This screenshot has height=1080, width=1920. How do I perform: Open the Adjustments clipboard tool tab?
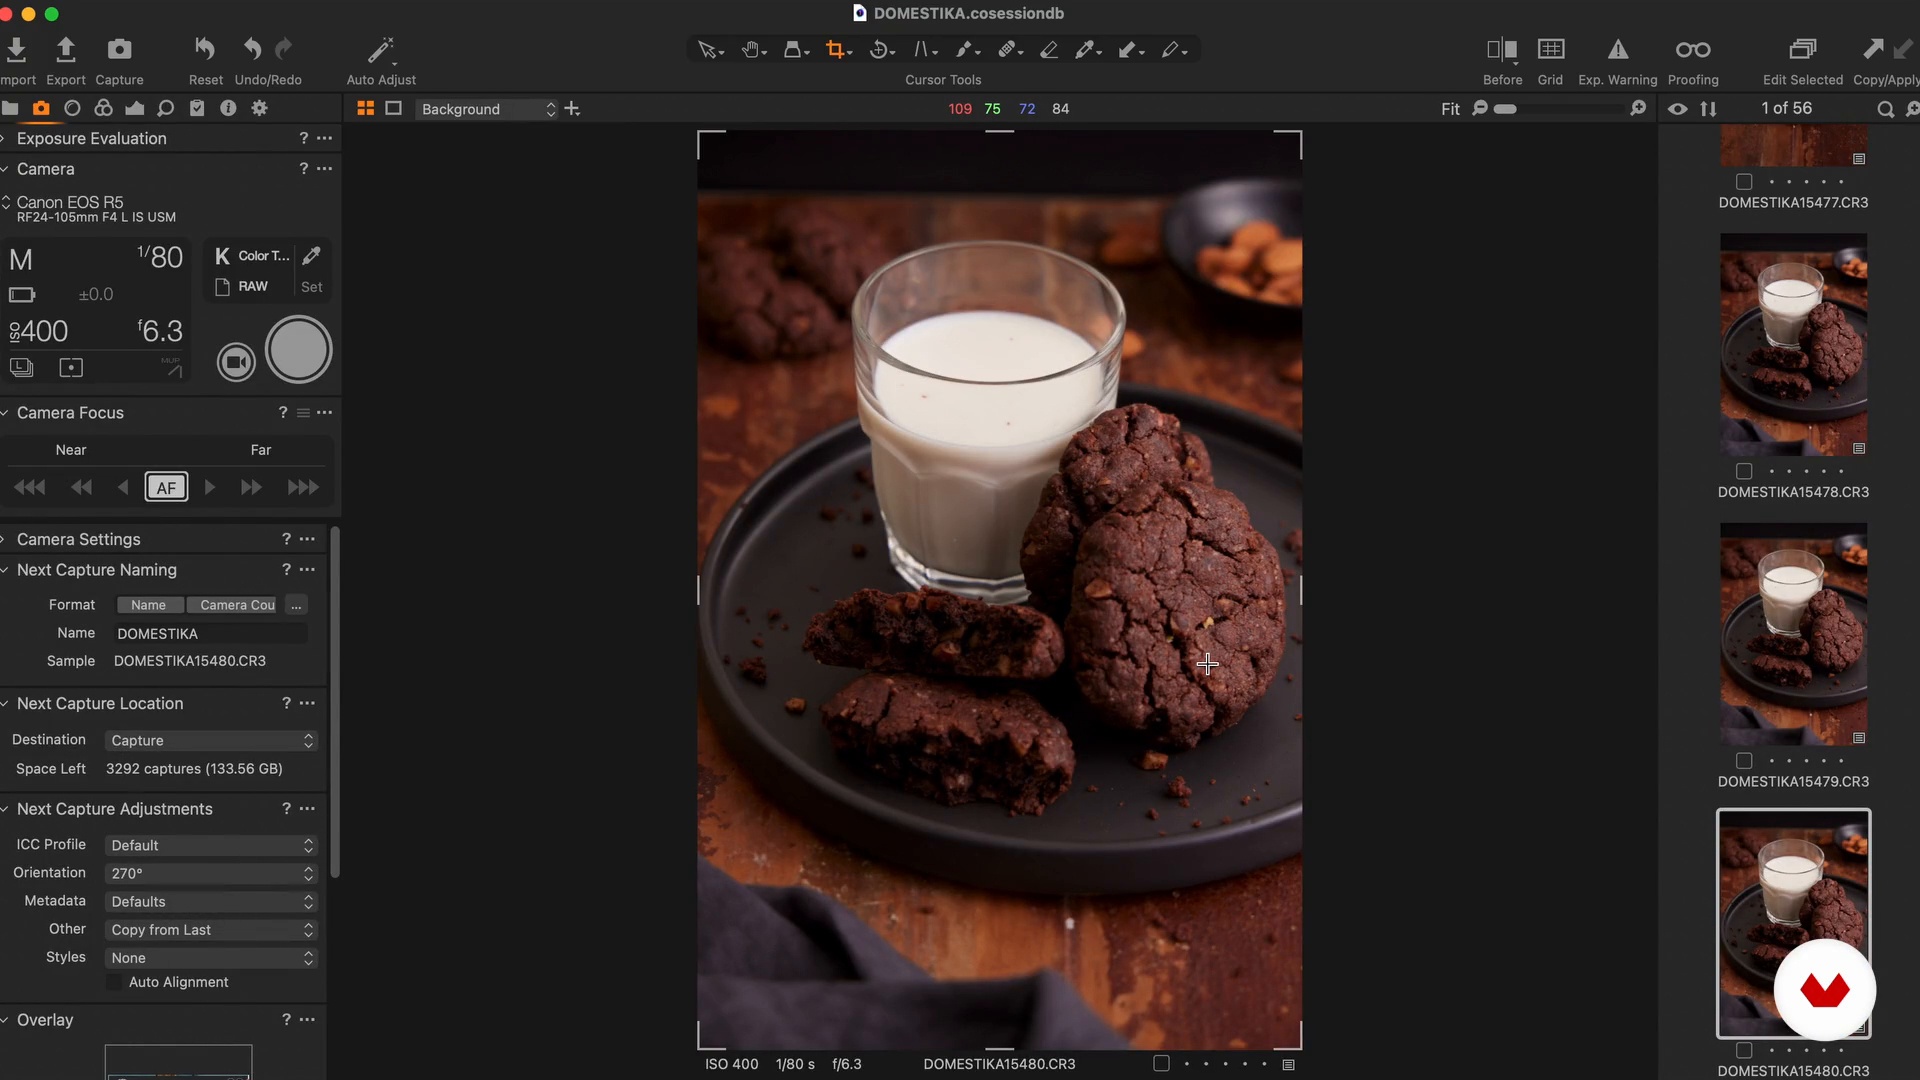click(x=197, y=108)
